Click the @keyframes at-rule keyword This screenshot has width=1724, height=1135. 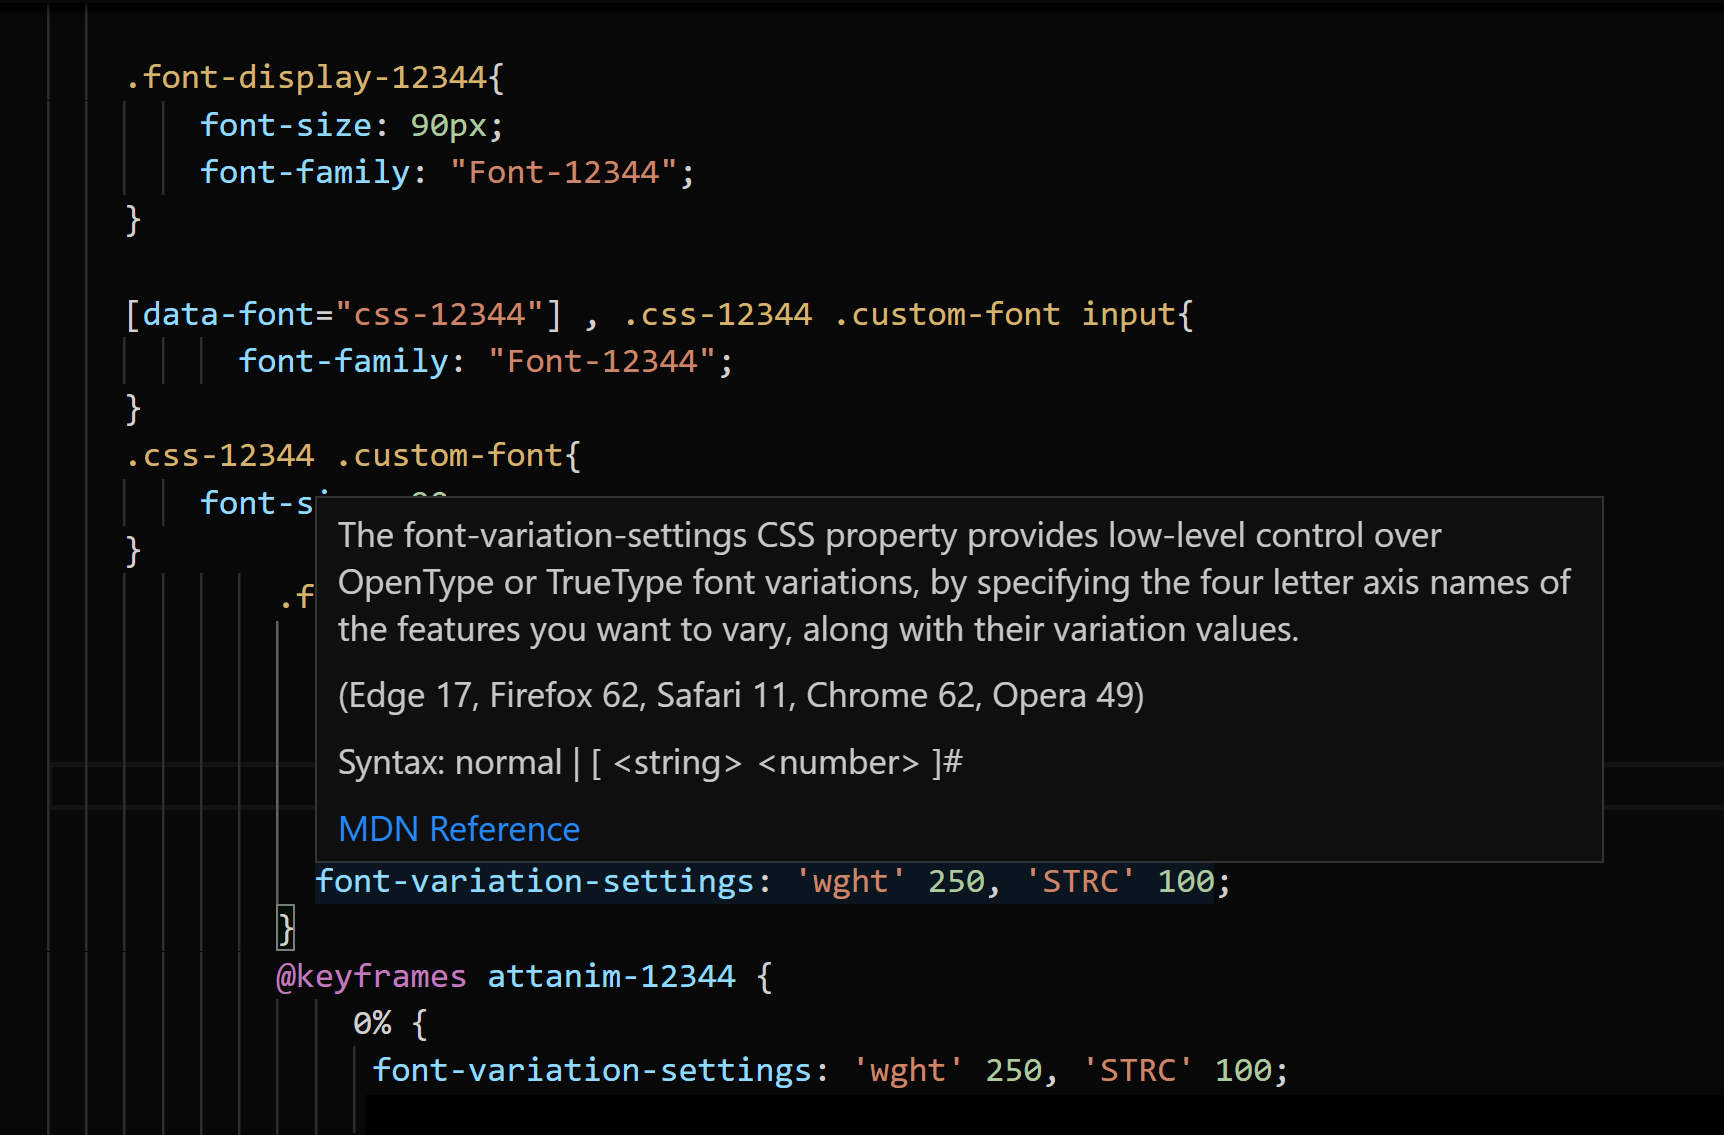371,976
